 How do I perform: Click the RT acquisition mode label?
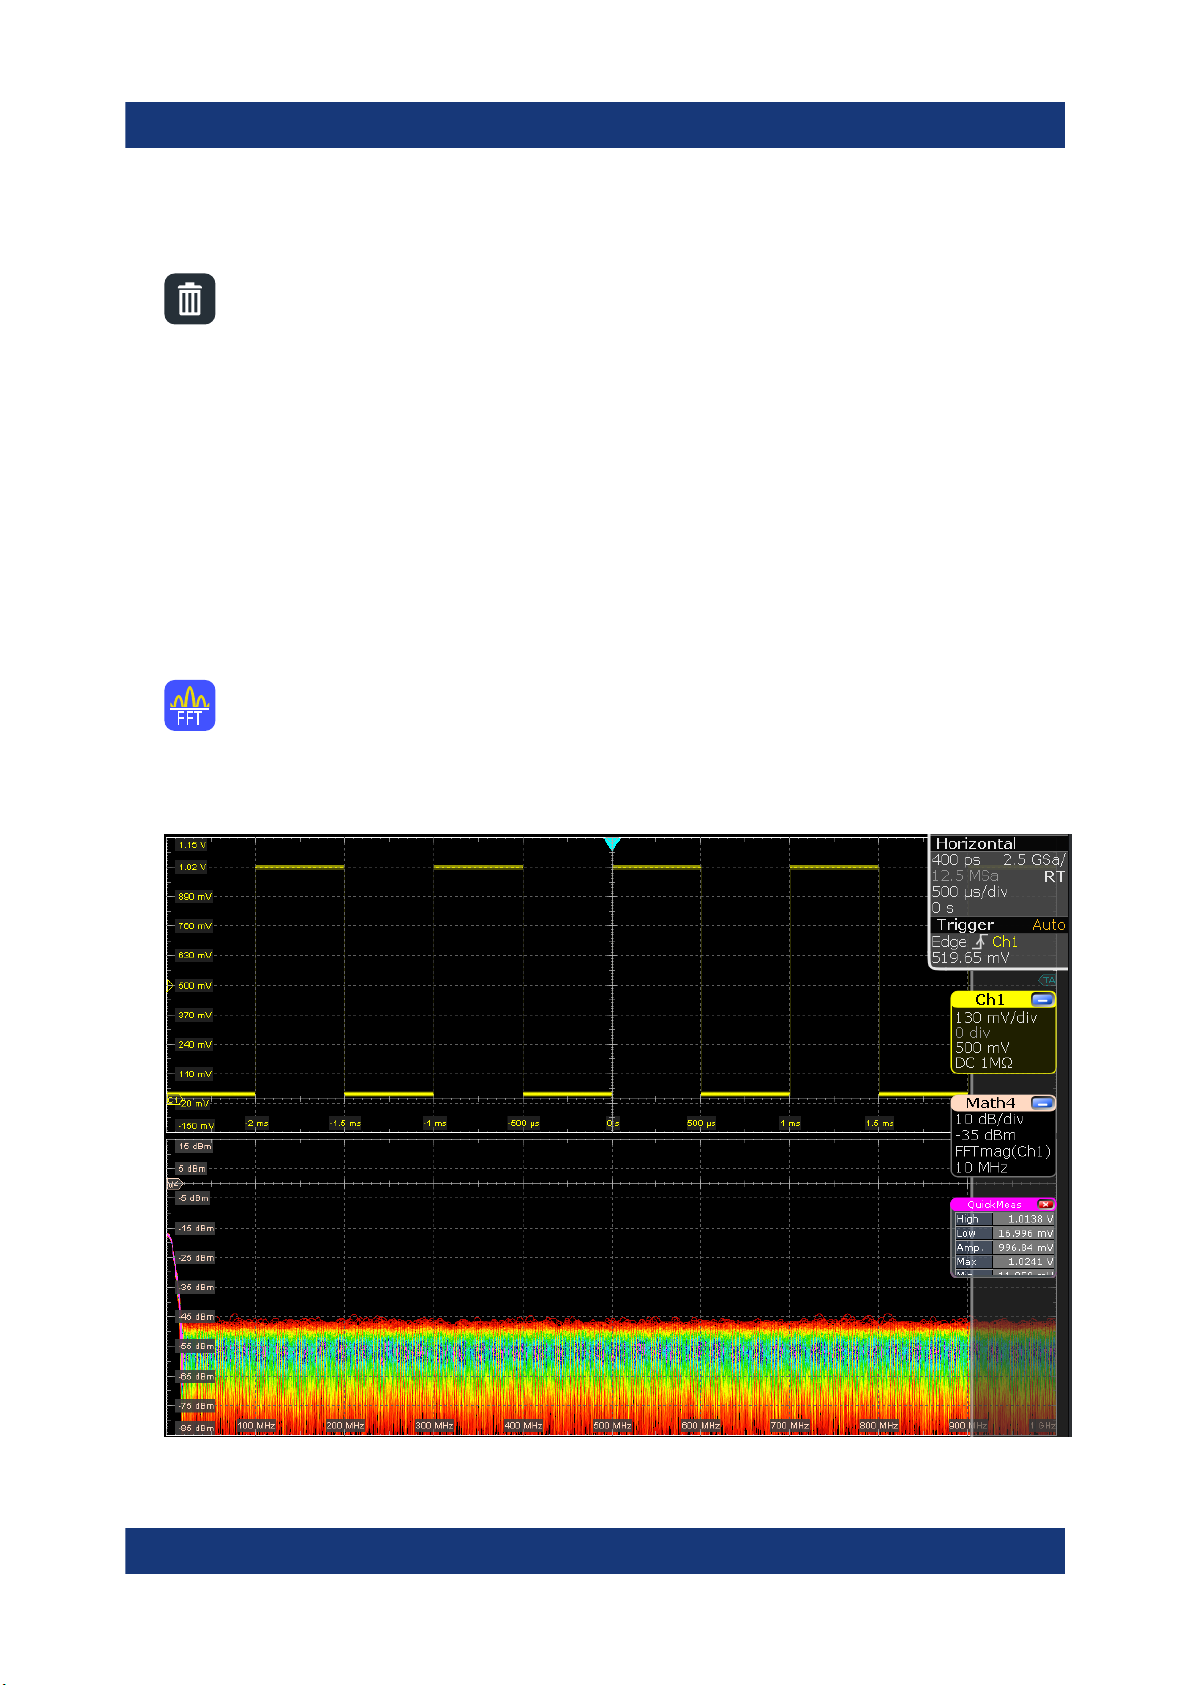pos(1054,876)
